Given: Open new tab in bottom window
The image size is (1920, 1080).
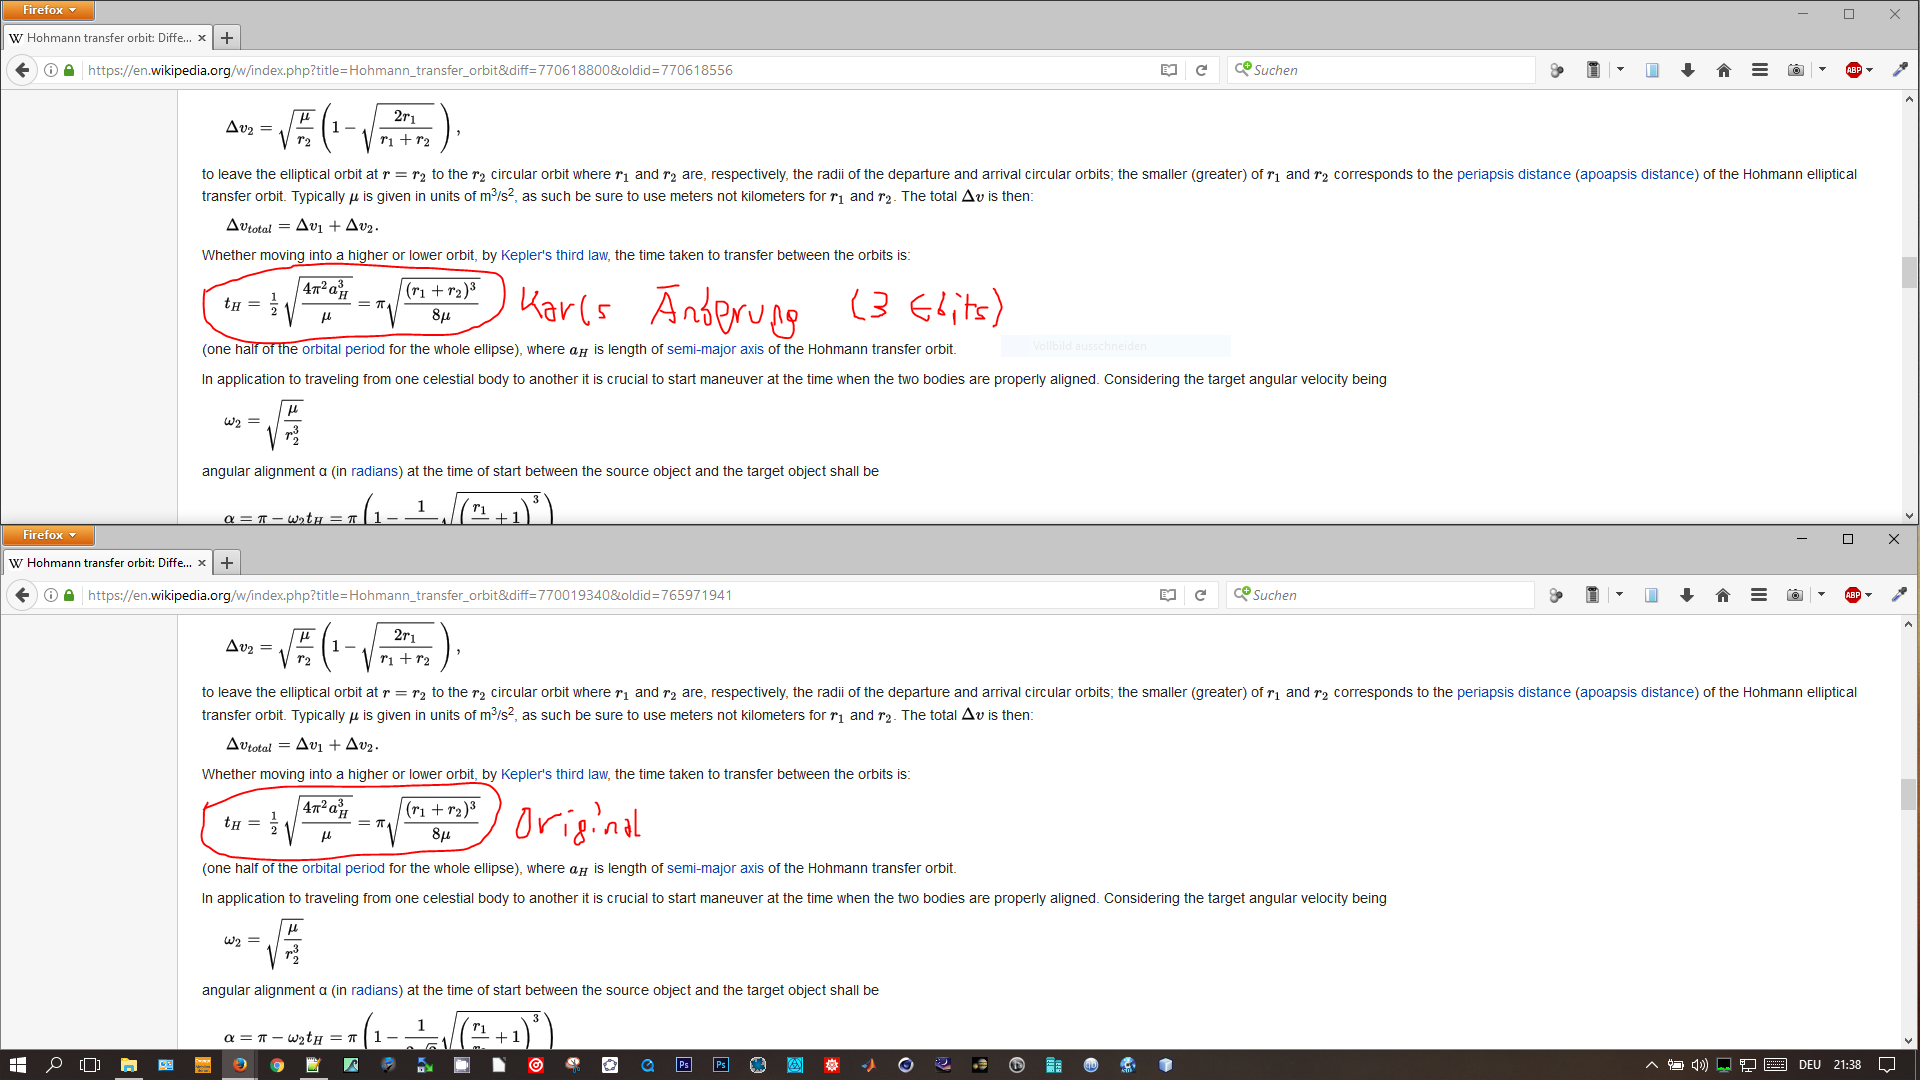Looking at the screenshot, I should pyautogui.click(x=227, y=563).
